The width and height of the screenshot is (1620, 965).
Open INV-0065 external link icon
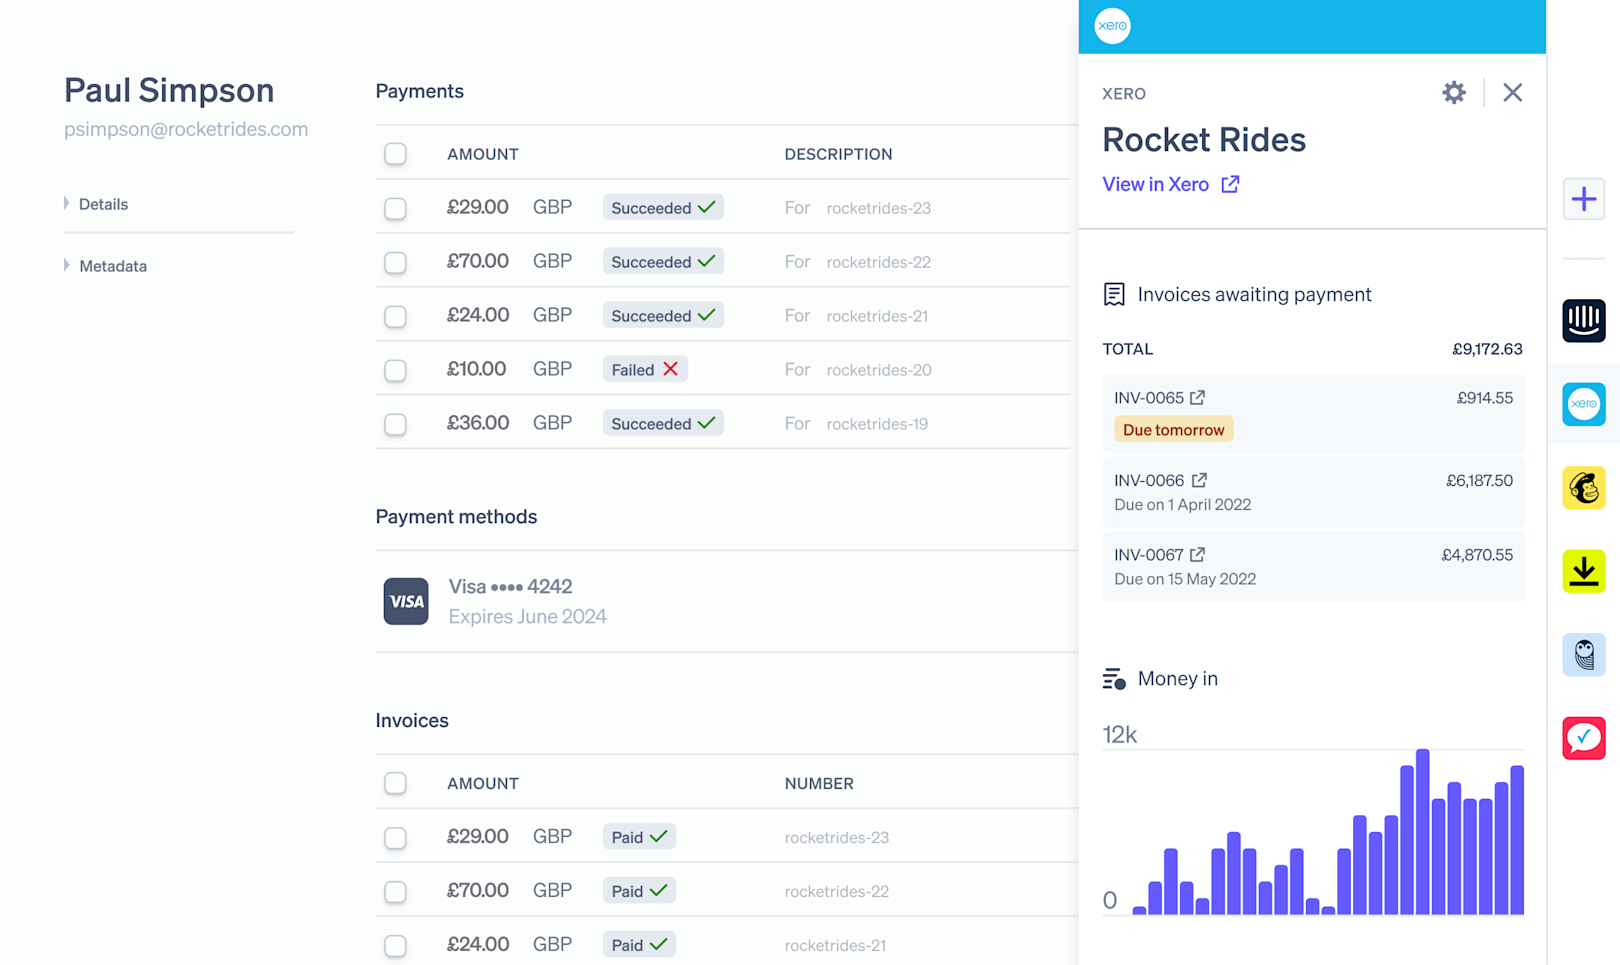tap(1197, 397)
